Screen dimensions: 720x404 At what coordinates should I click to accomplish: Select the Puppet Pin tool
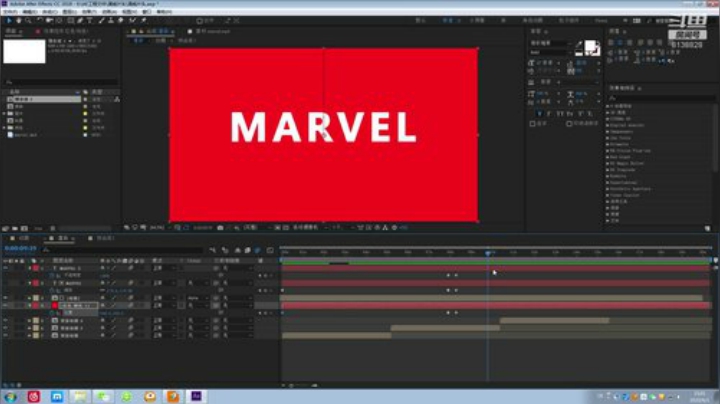coord(144,21)
